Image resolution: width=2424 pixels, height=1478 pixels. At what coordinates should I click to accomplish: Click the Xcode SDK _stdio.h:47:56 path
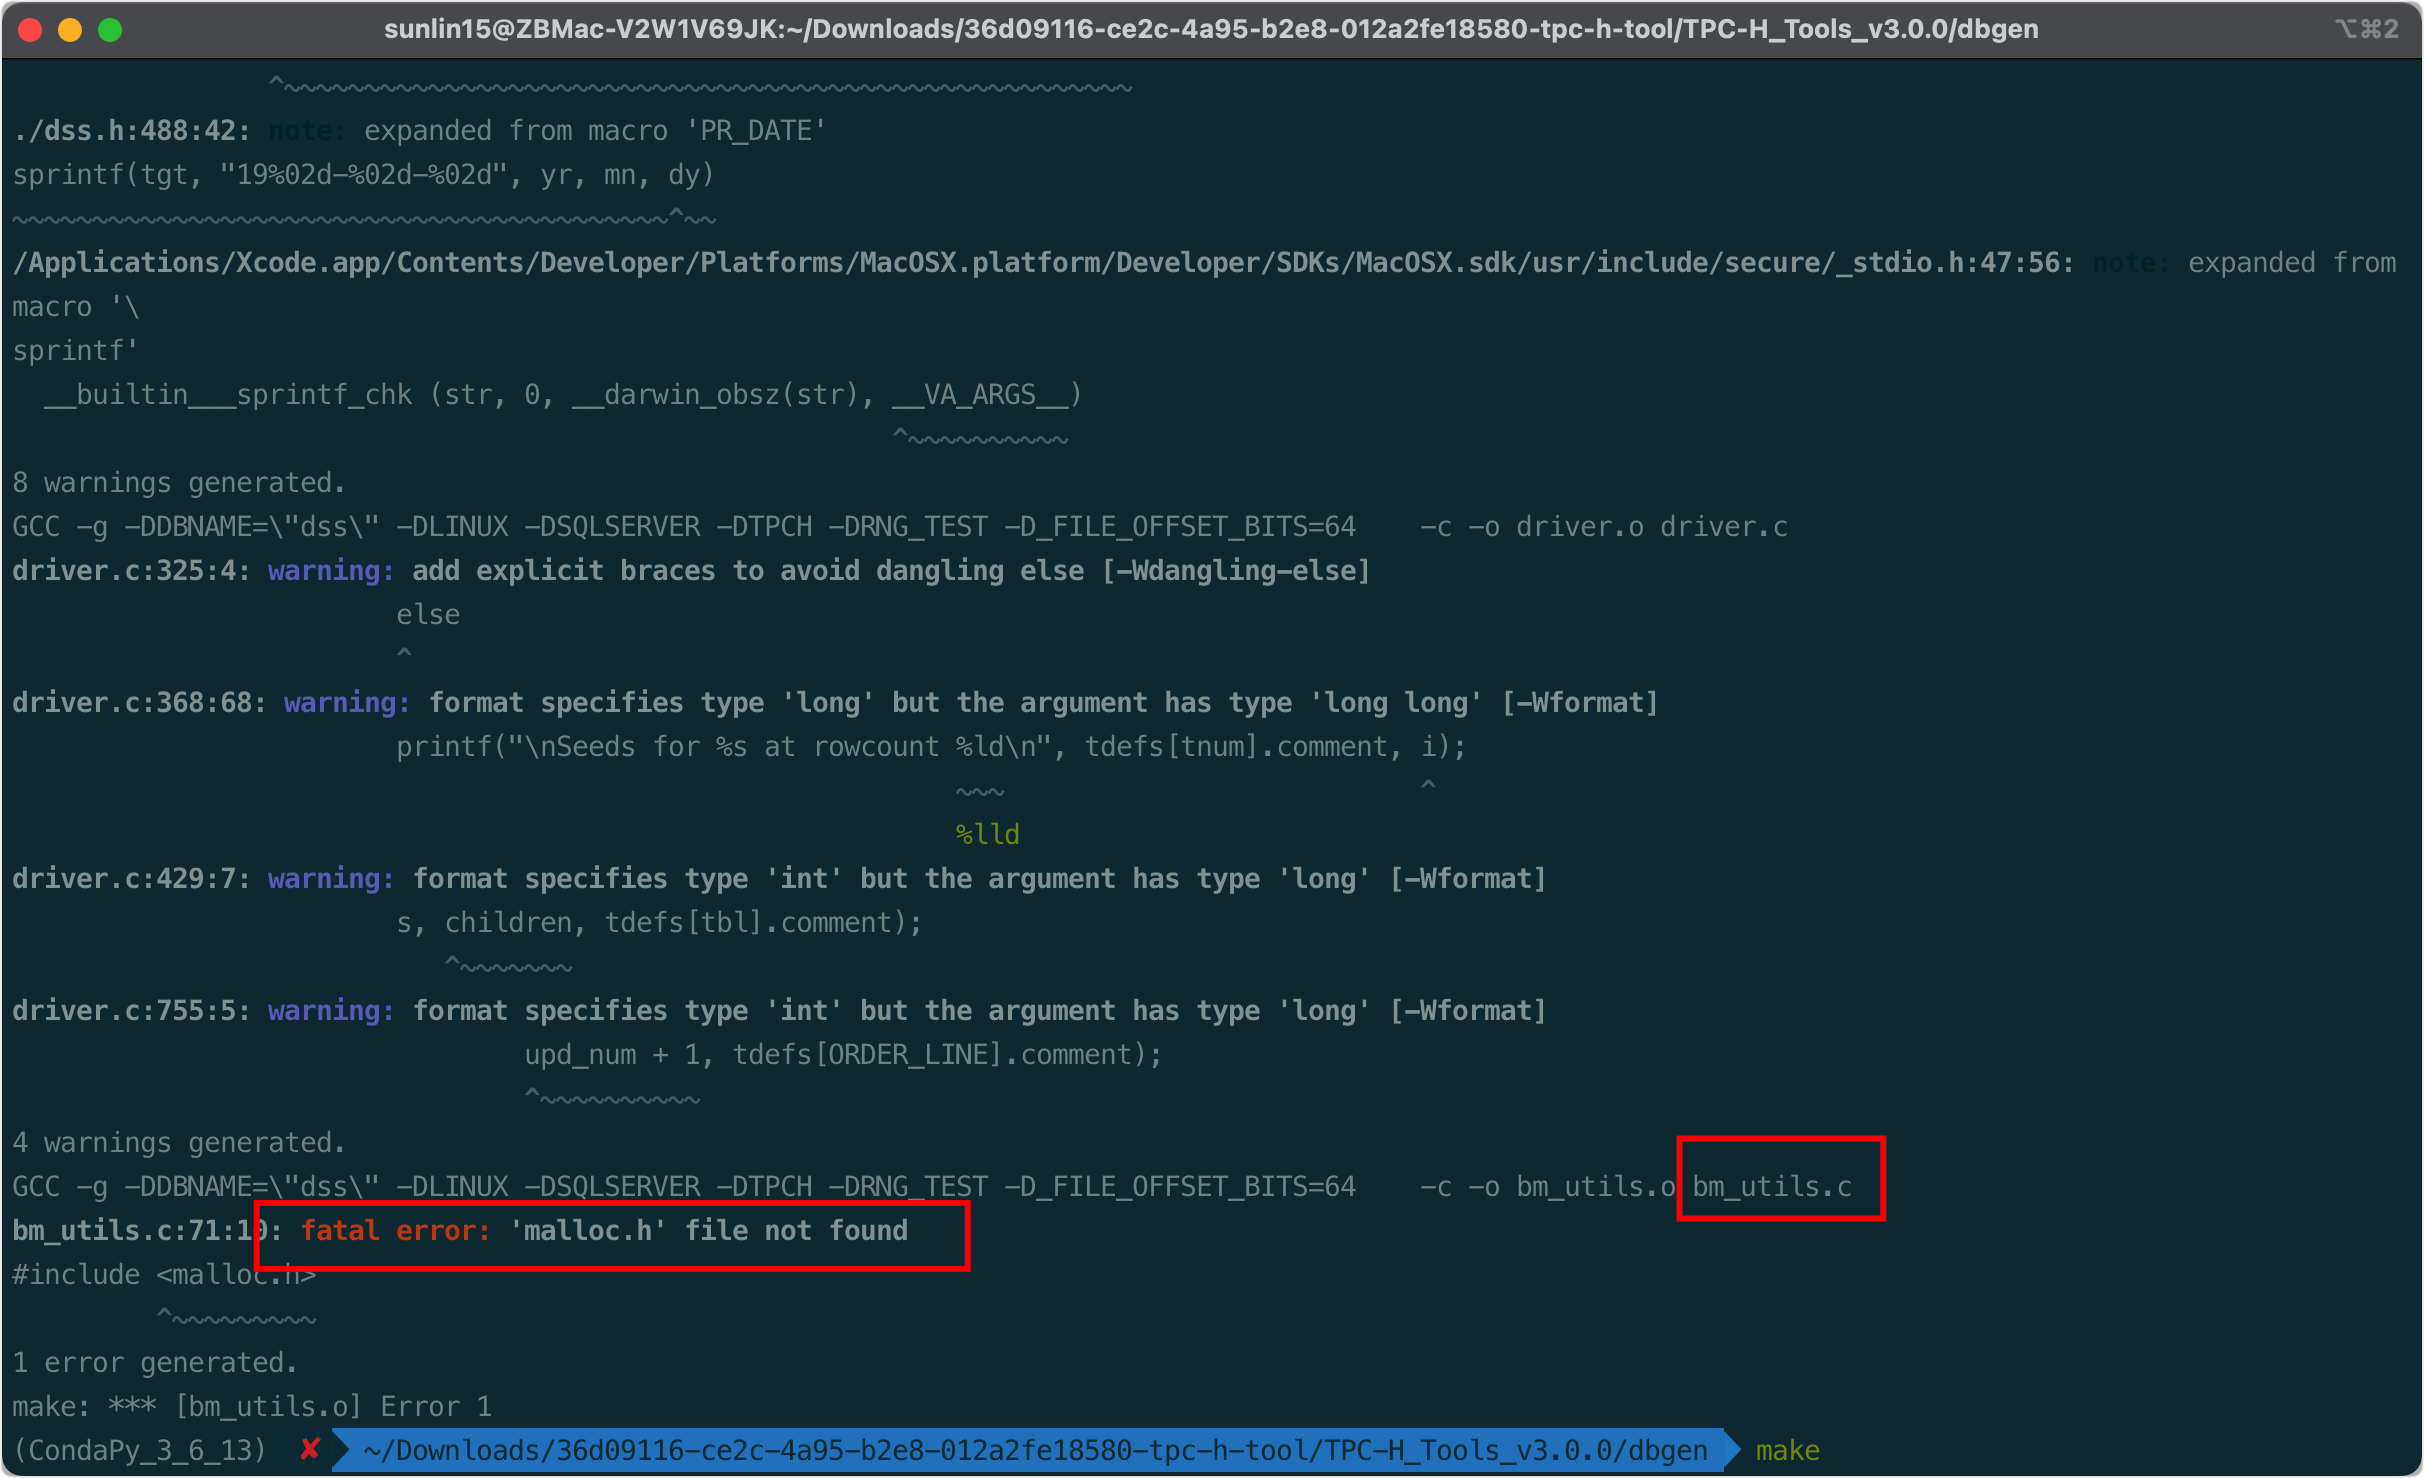[x=1044, y=262]
